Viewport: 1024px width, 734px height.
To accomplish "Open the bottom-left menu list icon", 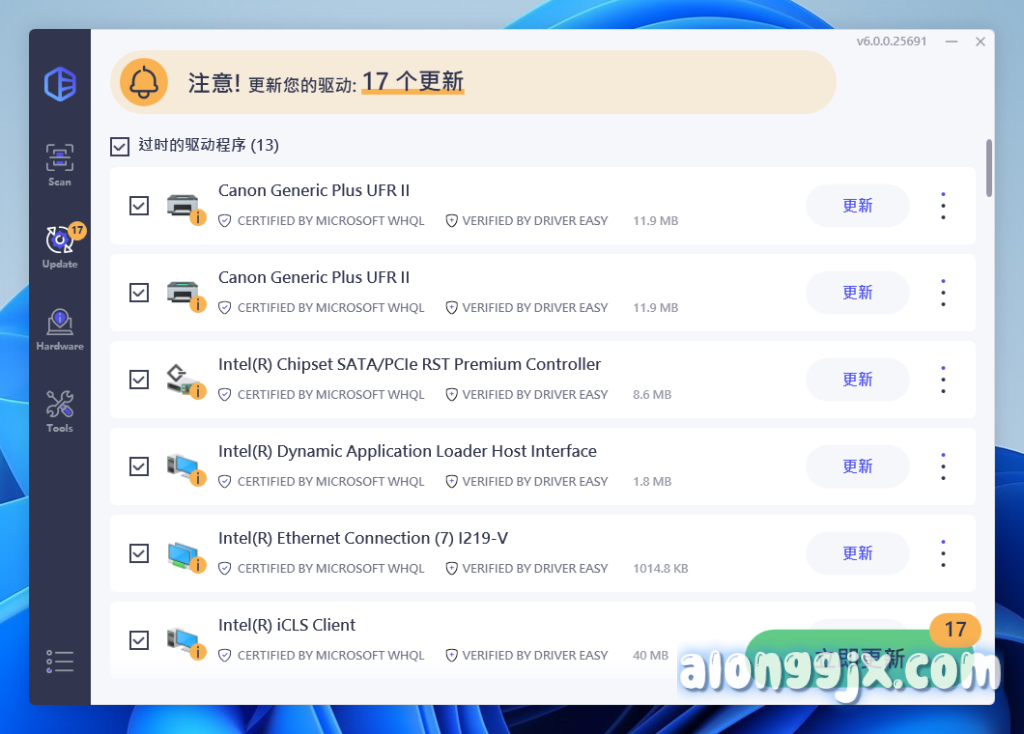I will [x=60, y=661].
